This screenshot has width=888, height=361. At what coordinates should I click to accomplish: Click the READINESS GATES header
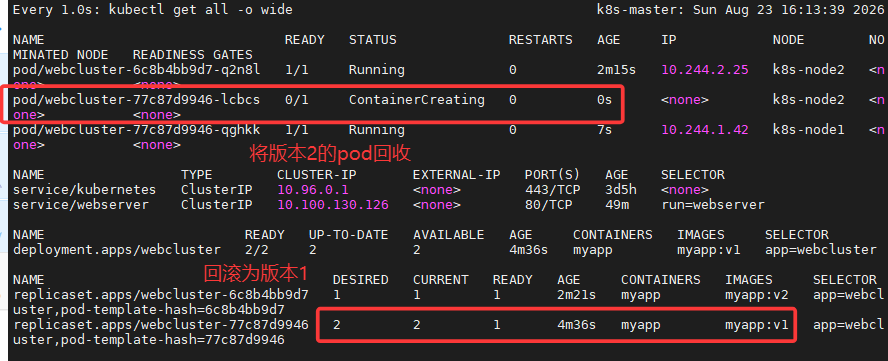tap(193, 55)
